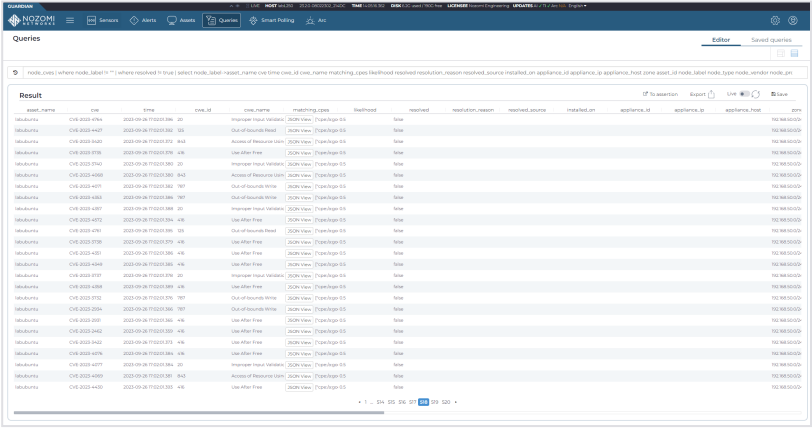Click the query history icon beside query
The image size is (812, 428).
pos(15,72)
